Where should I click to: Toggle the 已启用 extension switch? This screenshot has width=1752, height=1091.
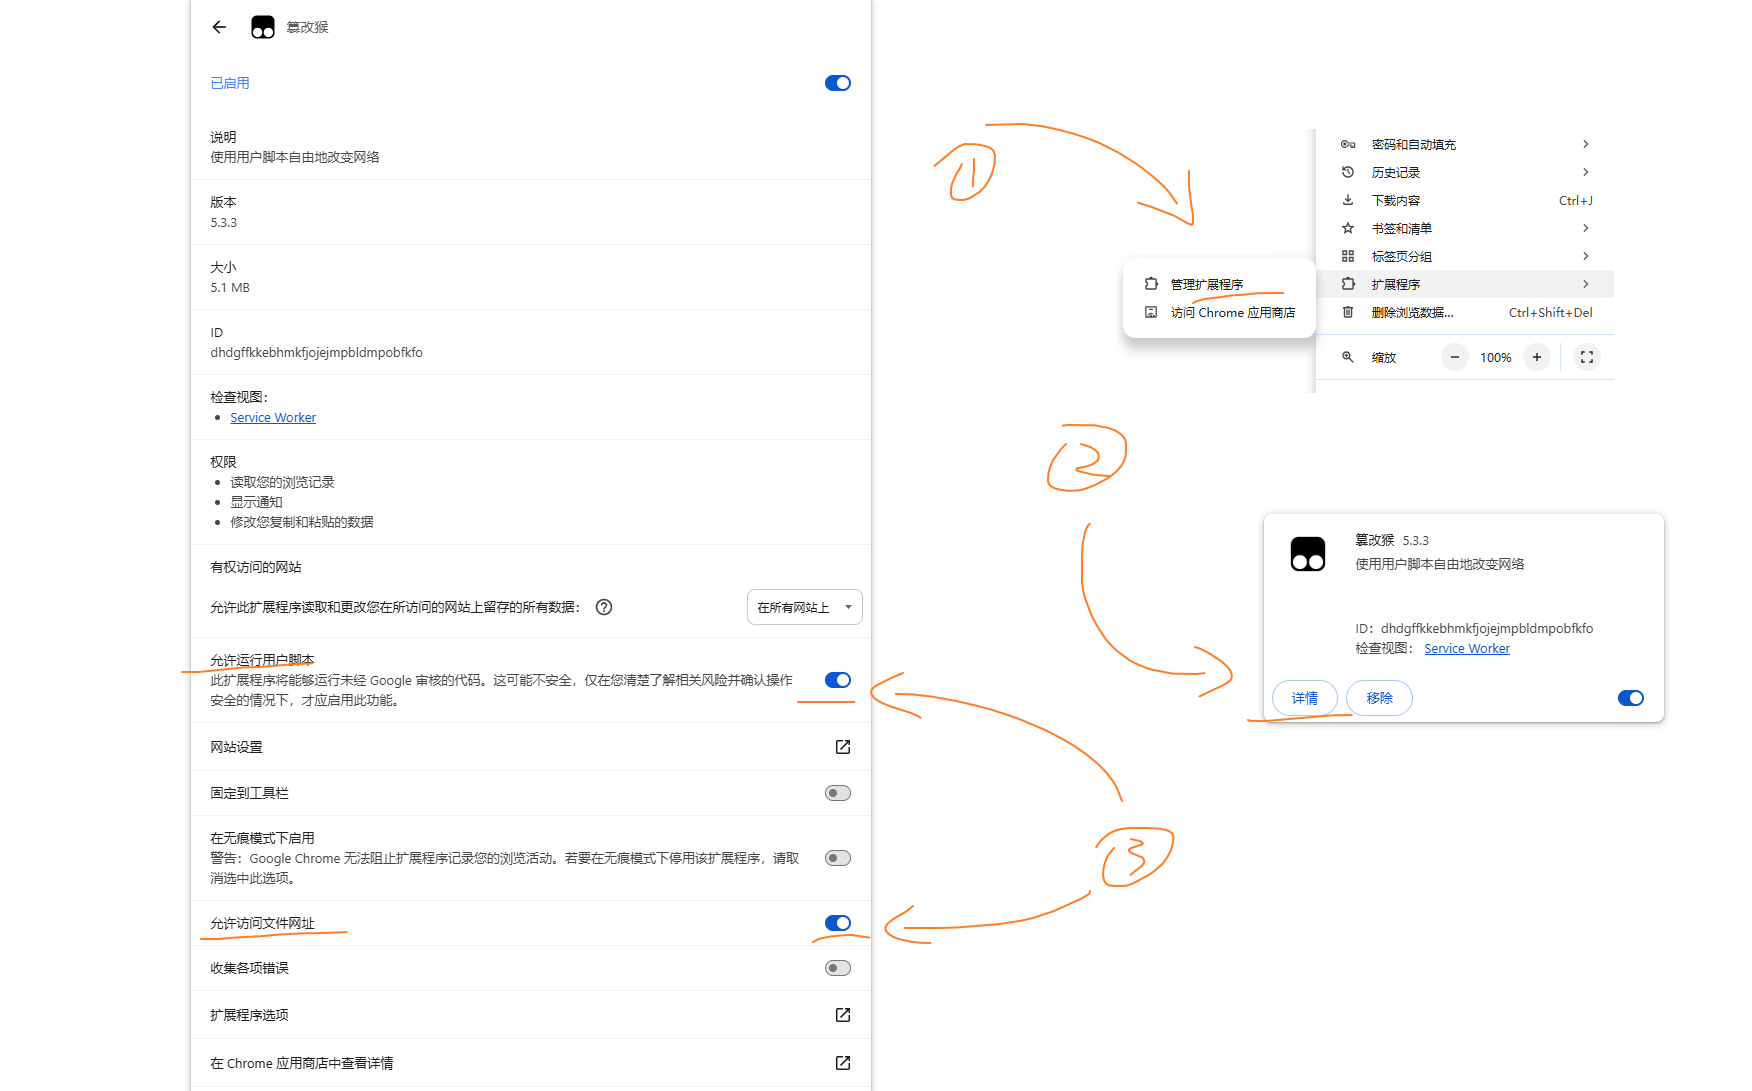tap(837, 83)
